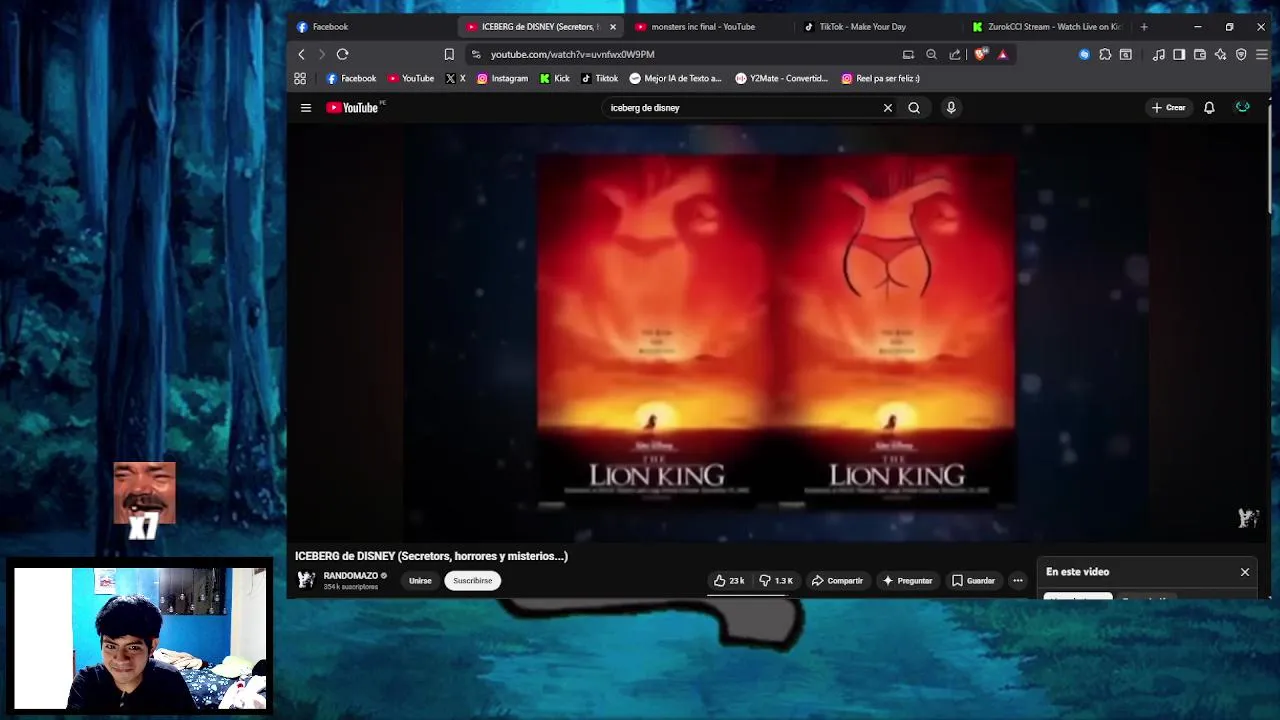Dislike the video (1.3 K)
Screen dimensions: 1280x720
point(776,581)
